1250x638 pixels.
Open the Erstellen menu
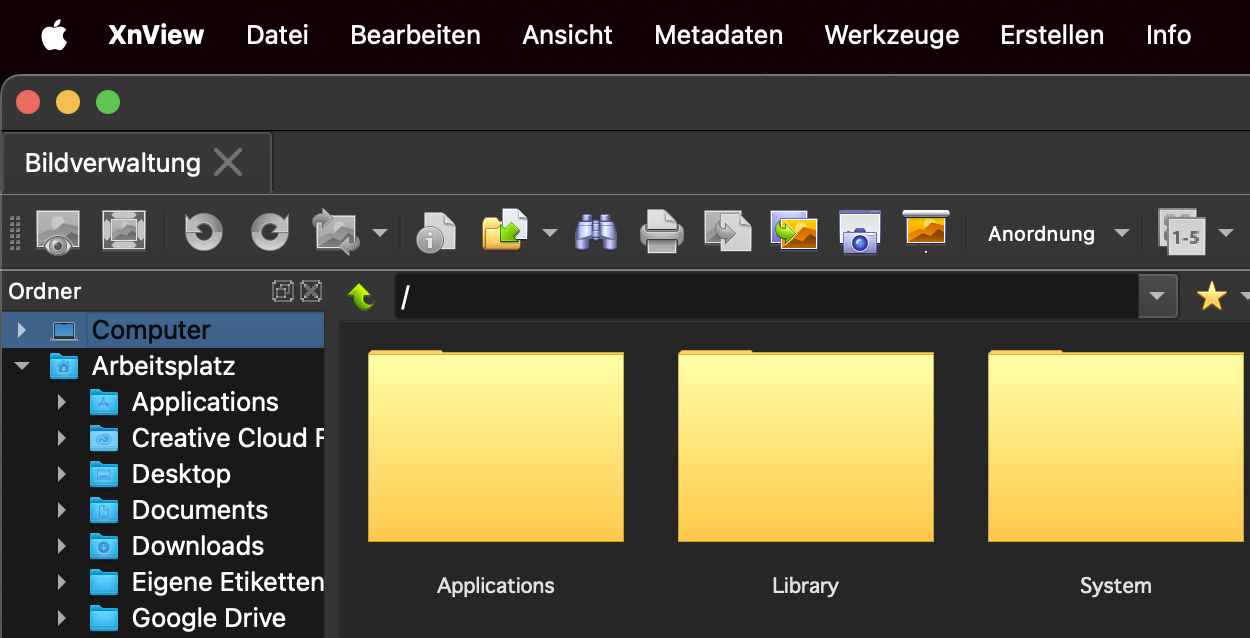tap(1052, 36)
